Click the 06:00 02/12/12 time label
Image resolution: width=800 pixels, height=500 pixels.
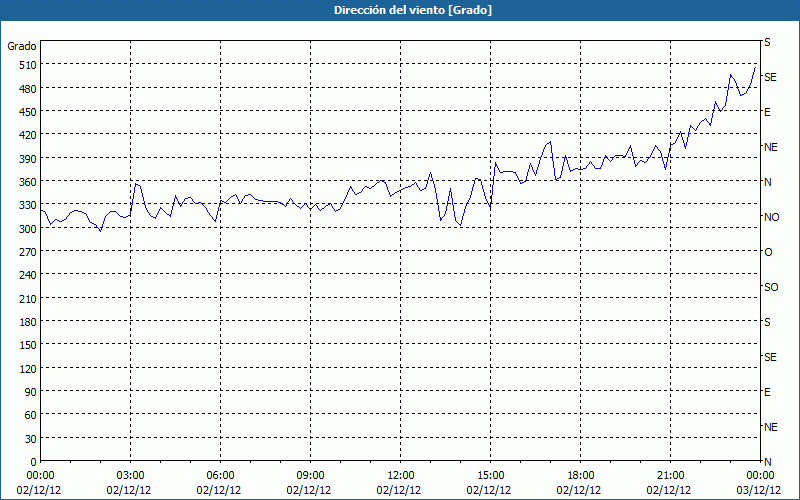point(220,483)
